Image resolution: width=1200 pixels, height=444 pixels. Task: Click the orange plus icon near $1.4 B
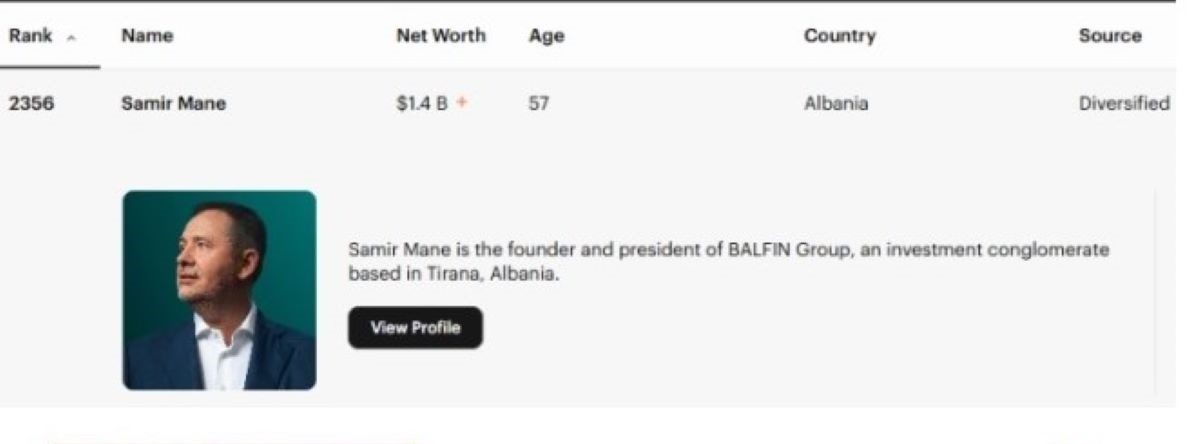point(461,103)
